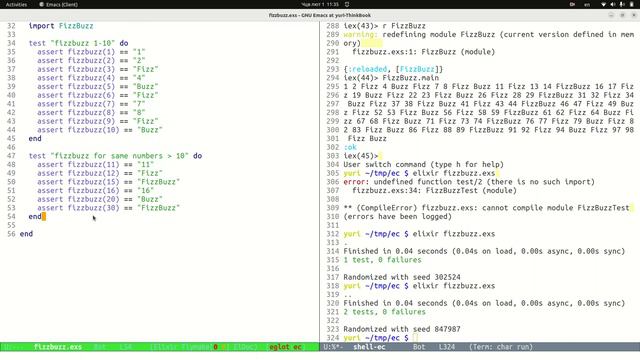Click the screen recording indicator icon
The width and height of the screenshot is (640, 360).
[572, 4]
